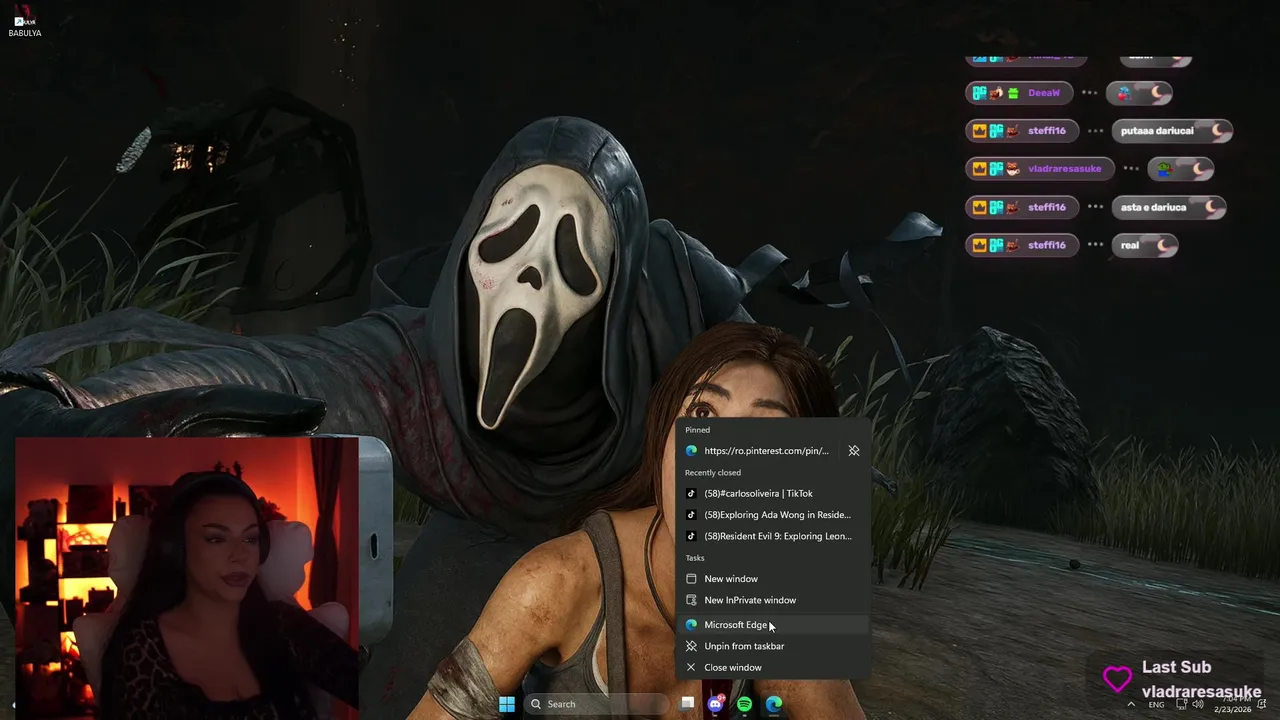Image resolution: width=1280 pixels, height=720 pixels.
Task: Click the Unpin from taskbar icon
Action: 691,646
